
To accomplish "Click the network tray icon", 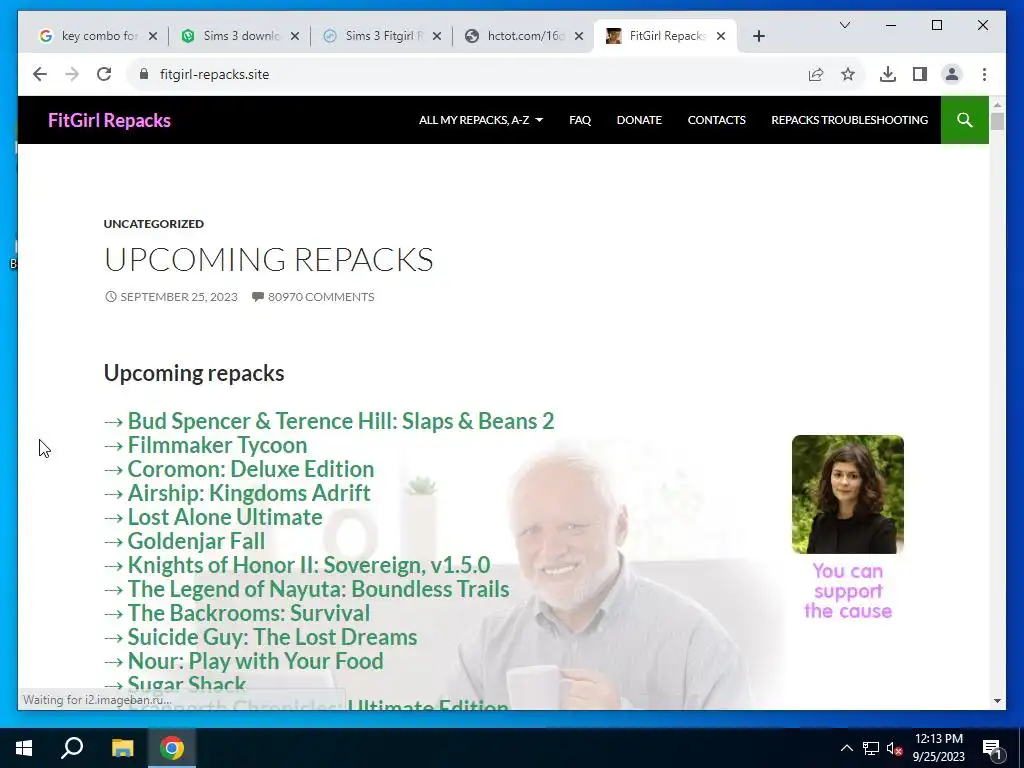I will click(x=871, y=748).
